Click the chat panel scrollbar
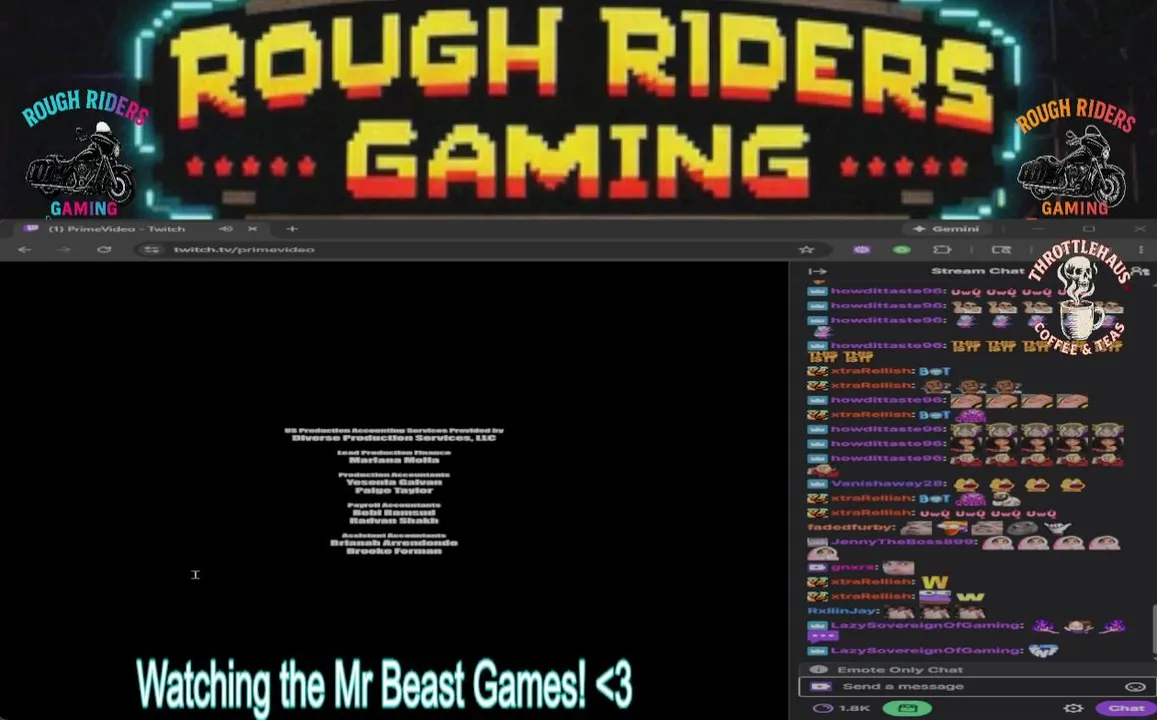The image size is (1157, 720). click(x=1153, y=629)
